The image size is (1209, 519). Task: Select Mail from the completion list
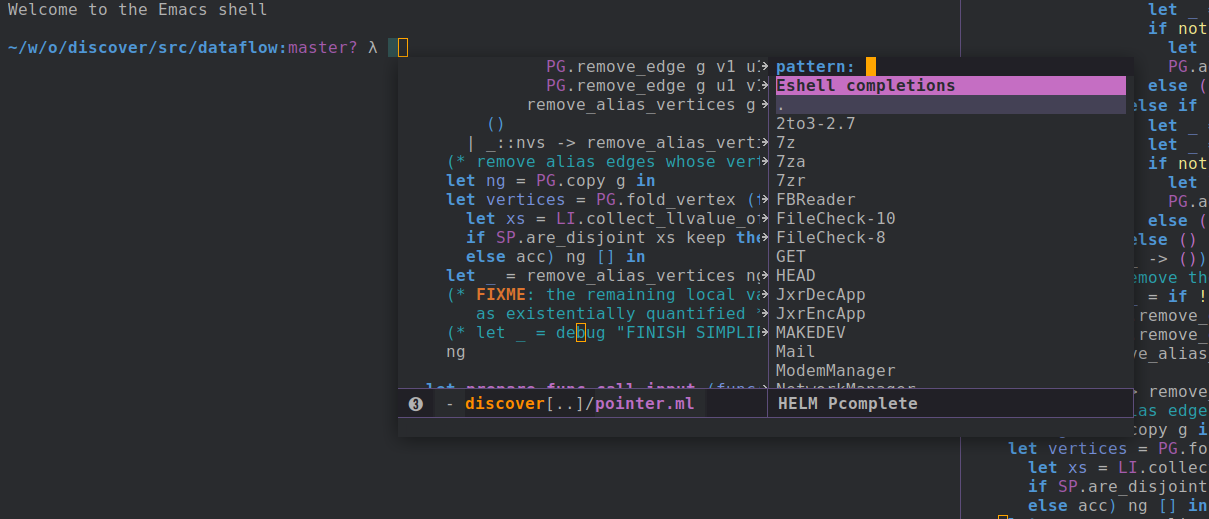click(x=796, y=352)
